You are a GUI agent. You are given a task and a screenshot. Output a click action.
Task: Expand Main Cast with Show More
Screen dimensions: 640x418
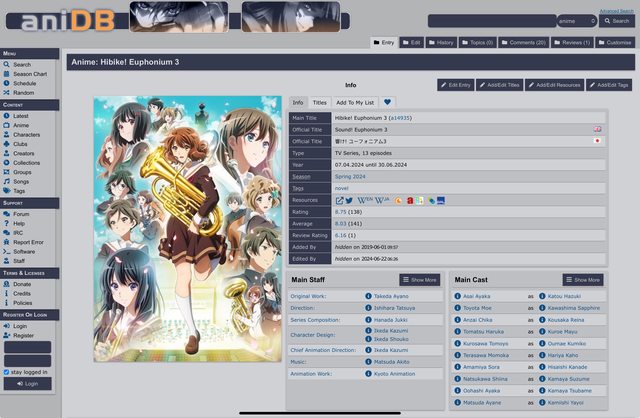click(x=583, y=280)
